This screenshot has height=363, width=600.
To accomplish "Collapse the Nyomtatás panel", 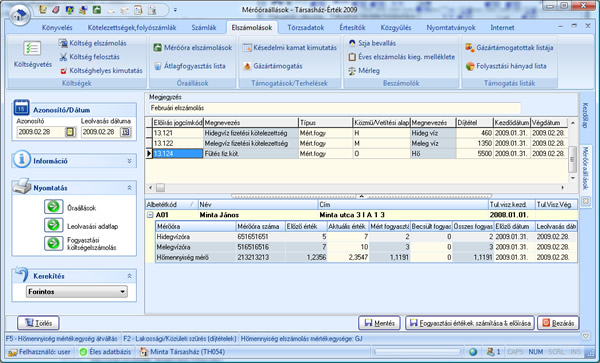I will (129, 188).
